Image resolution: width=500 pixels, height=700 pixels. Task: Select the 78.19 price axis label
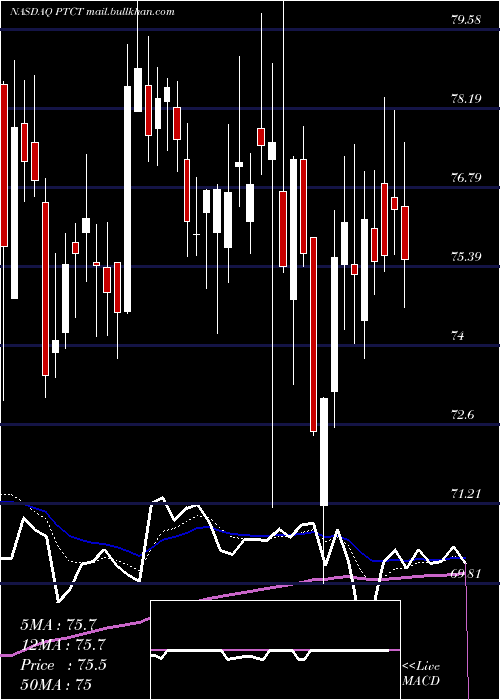tap(466, 99)
